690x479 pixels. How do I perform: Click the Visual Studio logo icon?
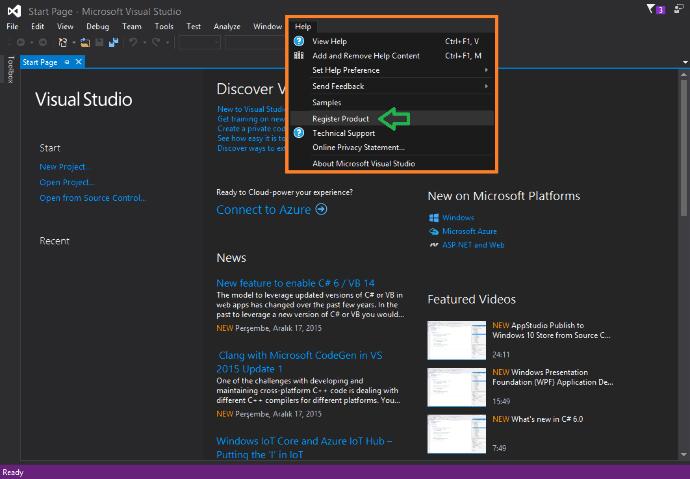[x=14, y=11]
